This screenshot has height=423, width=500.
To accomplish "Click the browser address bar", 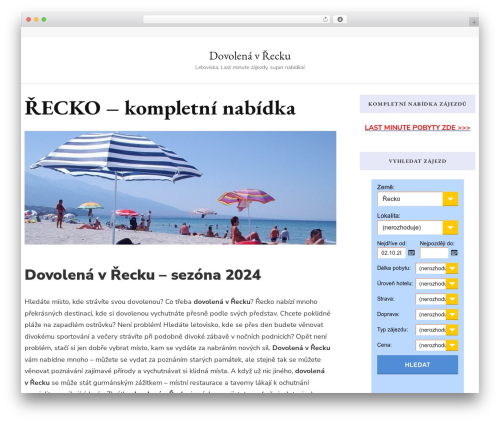I will [237, 20].
